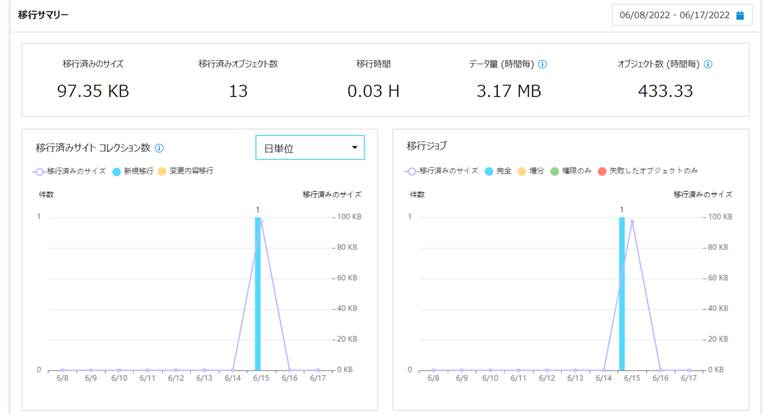Open the calendar icon in date range field
Viewport: 765px width, 415px height.
tap(740, 16)
